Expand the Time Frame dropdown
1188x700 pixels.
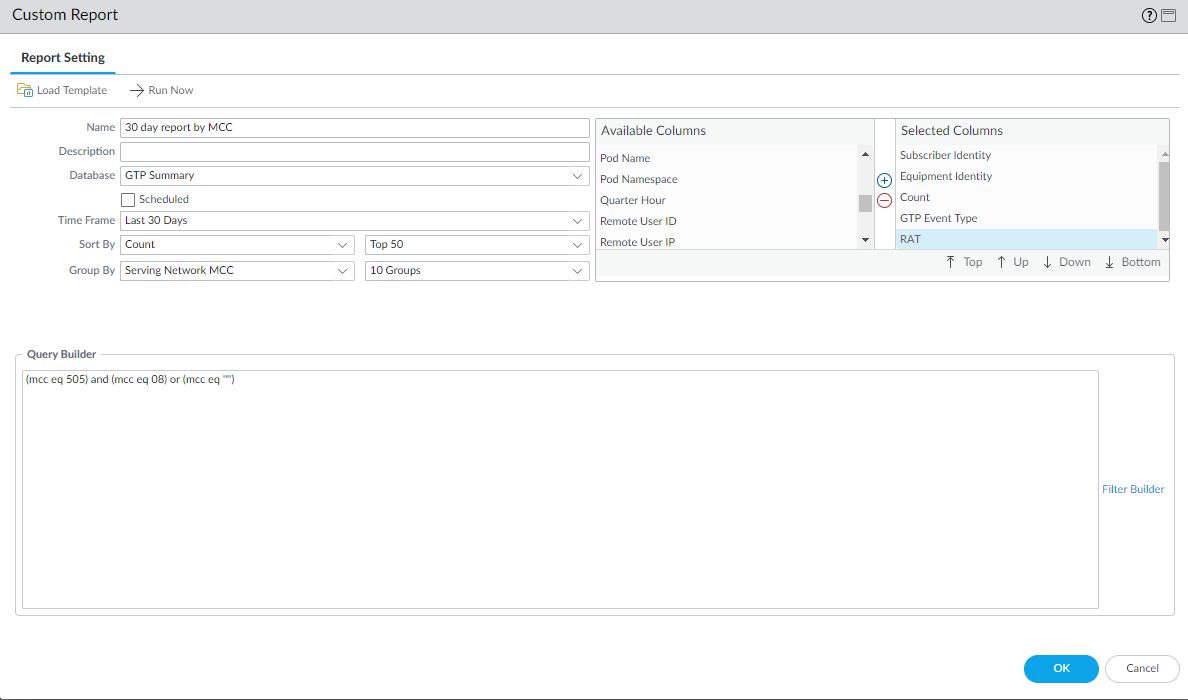tap(577, 220)
